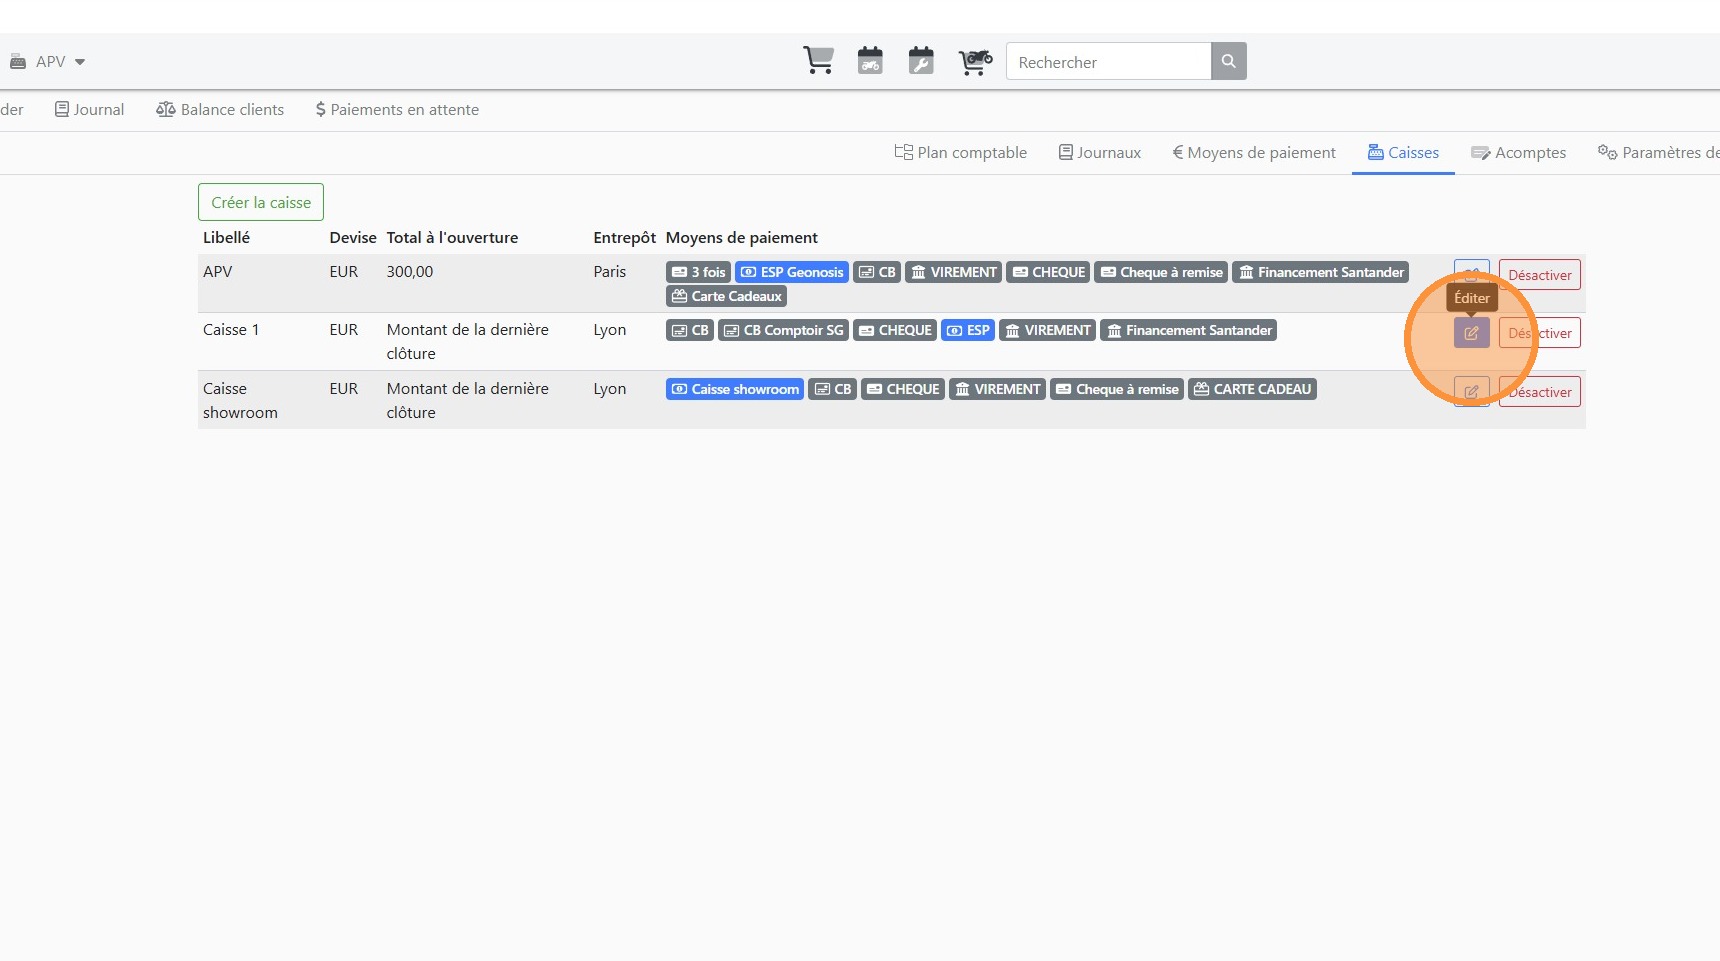Click the 300,00 opening total value
The height and width of the screenshot is (961, 1720).
pos(410,272)
